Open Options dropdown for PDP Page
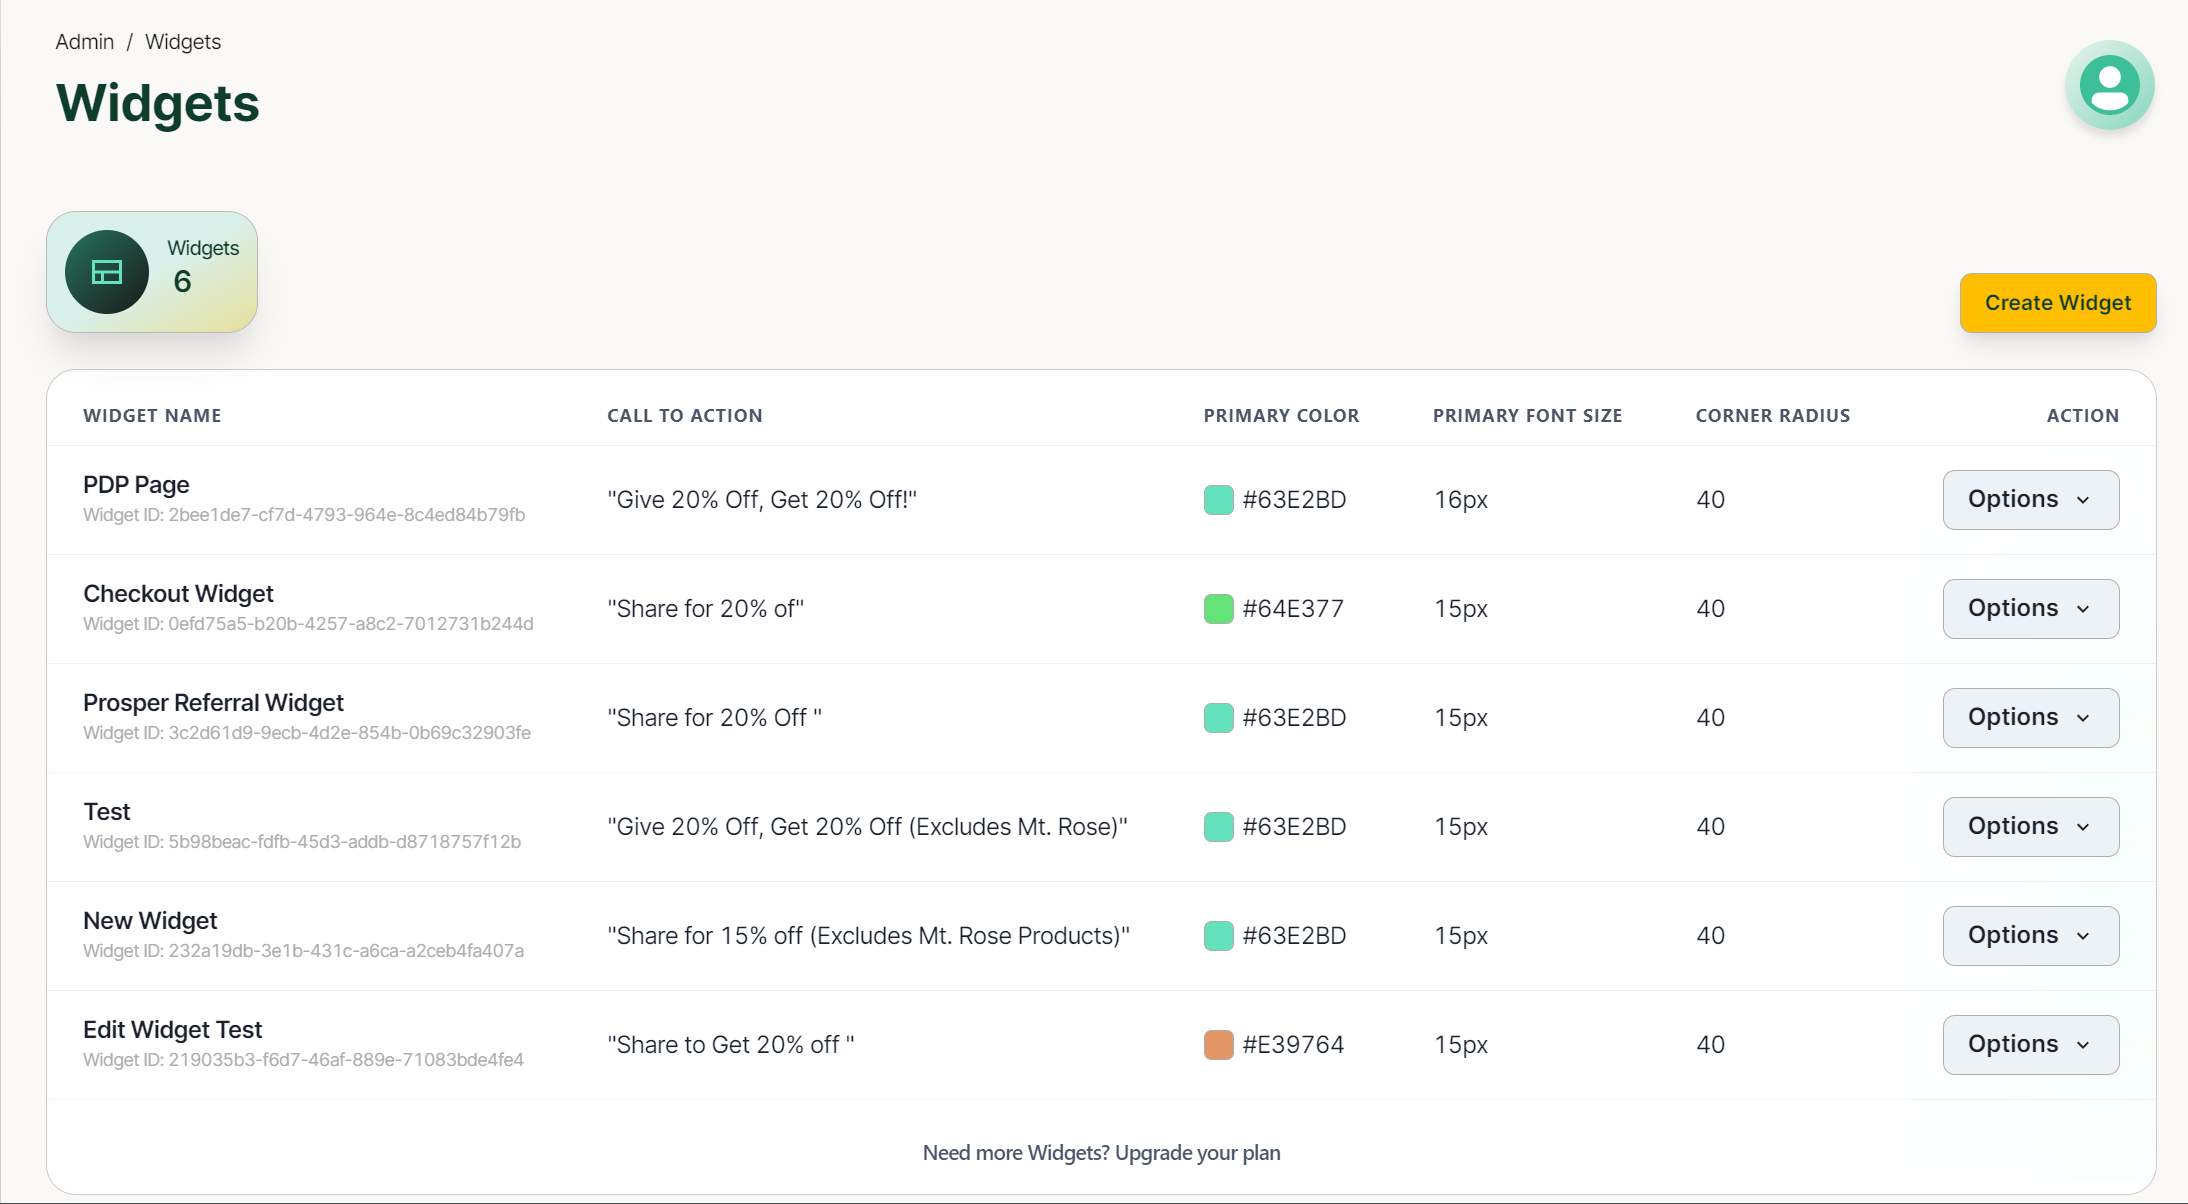The image size is (2188, 1204). [x=2030, y=499]
